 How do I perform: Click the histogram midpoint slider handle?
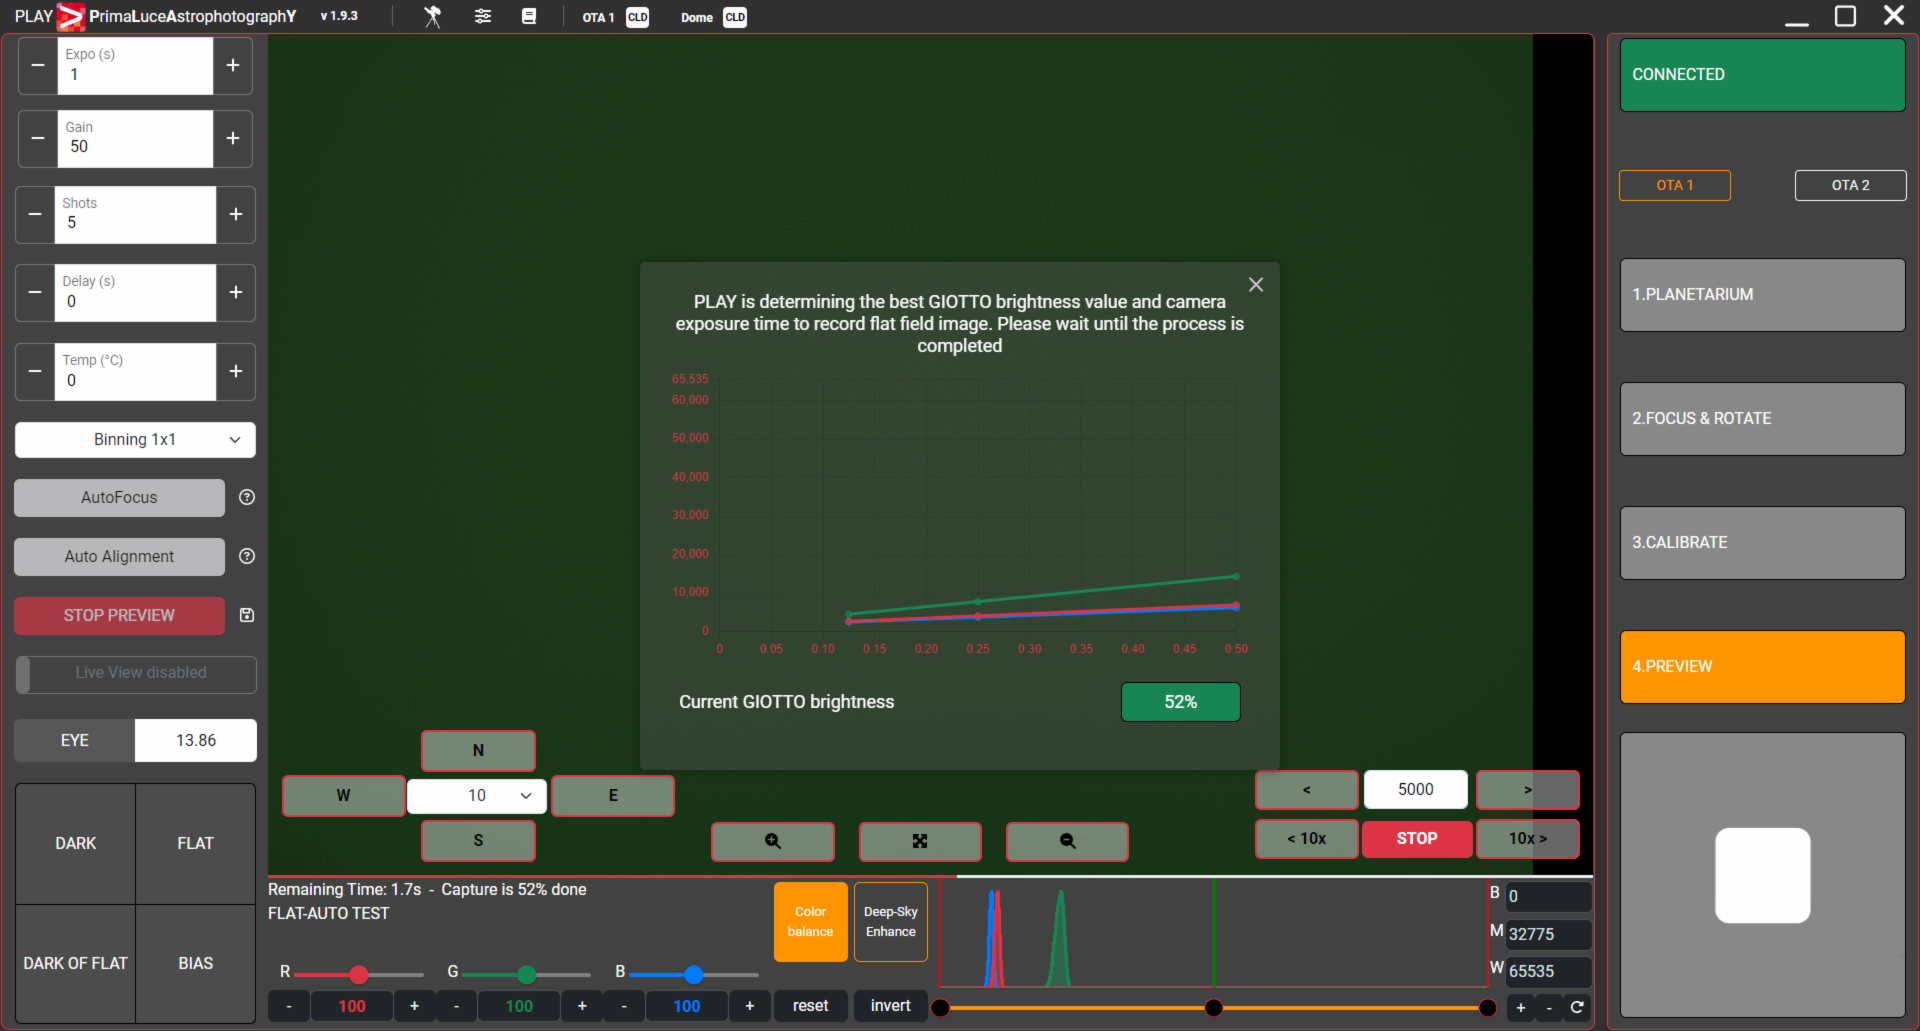click(x=1214, y=1008)
